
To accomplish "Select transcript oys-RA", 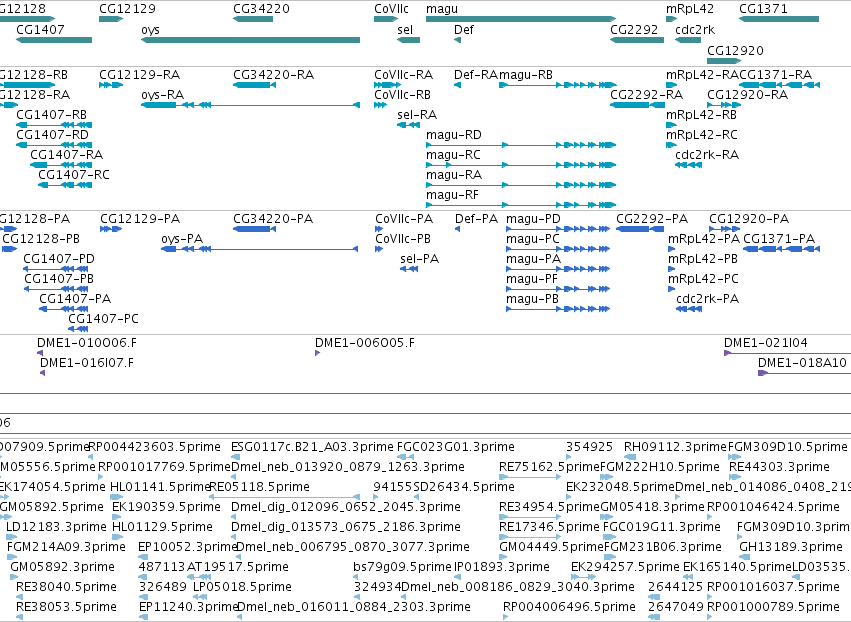I will pos(250,105).
